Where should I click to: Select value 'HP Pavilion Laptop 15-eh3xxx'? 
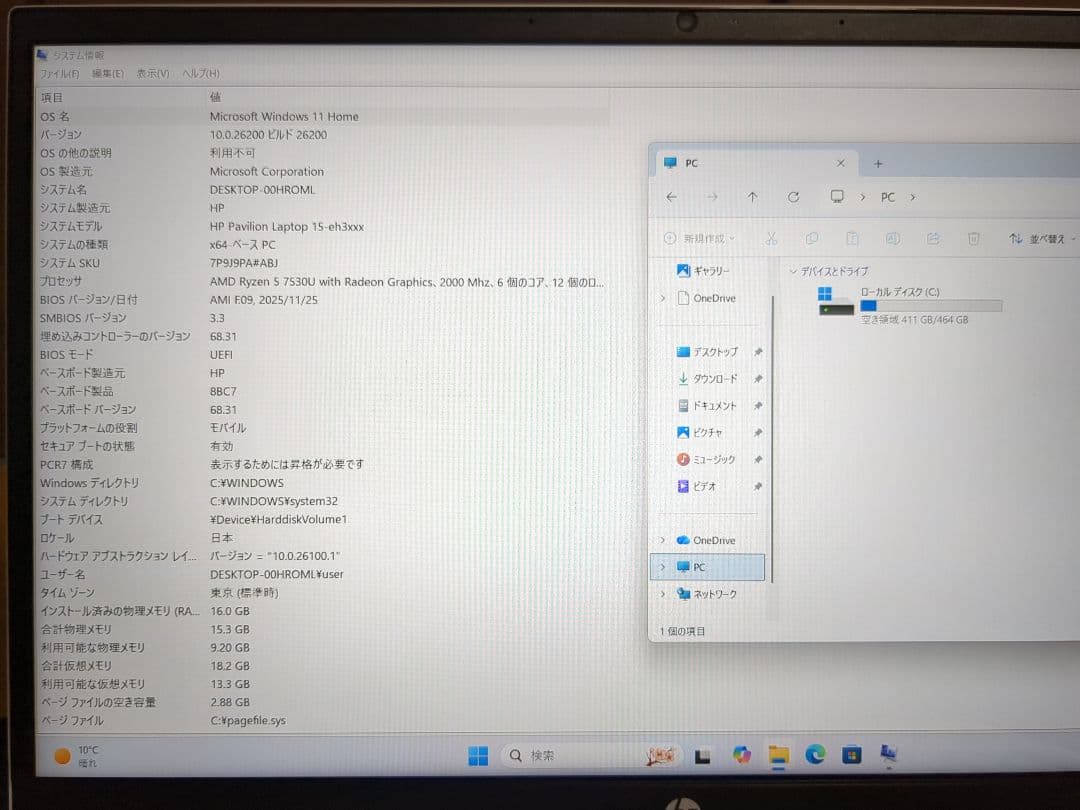(x=287, y=227)
